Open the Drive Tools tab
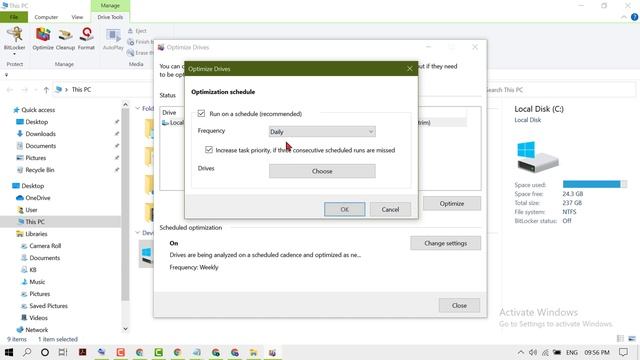The height and width of the screenshot is (360, 640). pos(110,17)
